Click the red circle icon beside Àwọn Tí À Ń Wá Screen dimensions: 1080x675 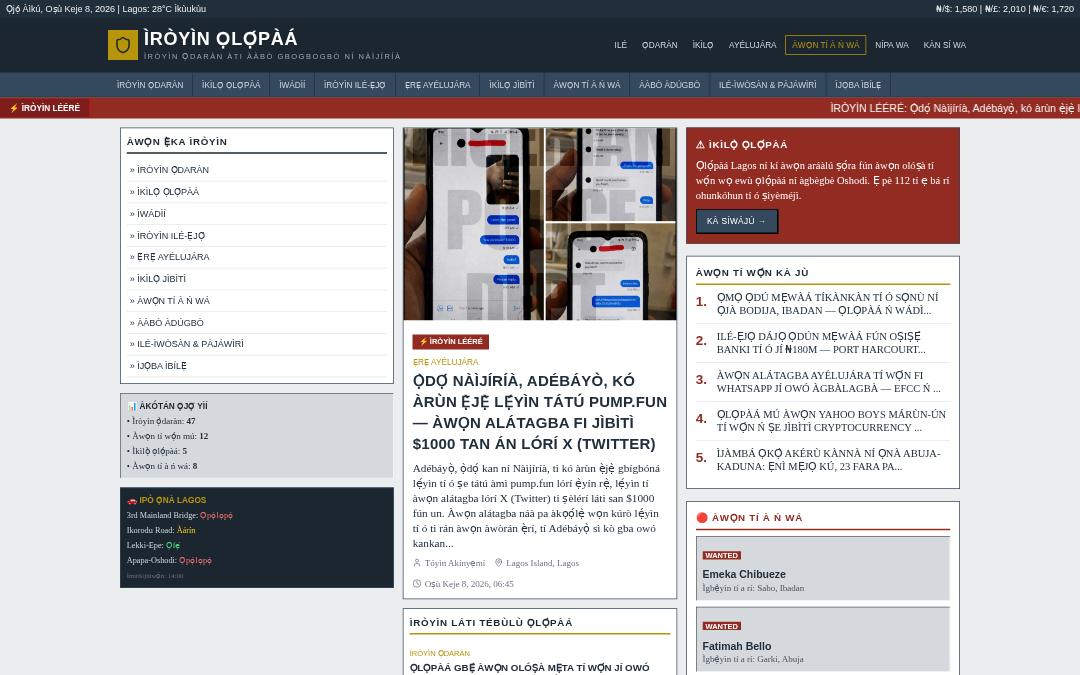click(702, 517)
